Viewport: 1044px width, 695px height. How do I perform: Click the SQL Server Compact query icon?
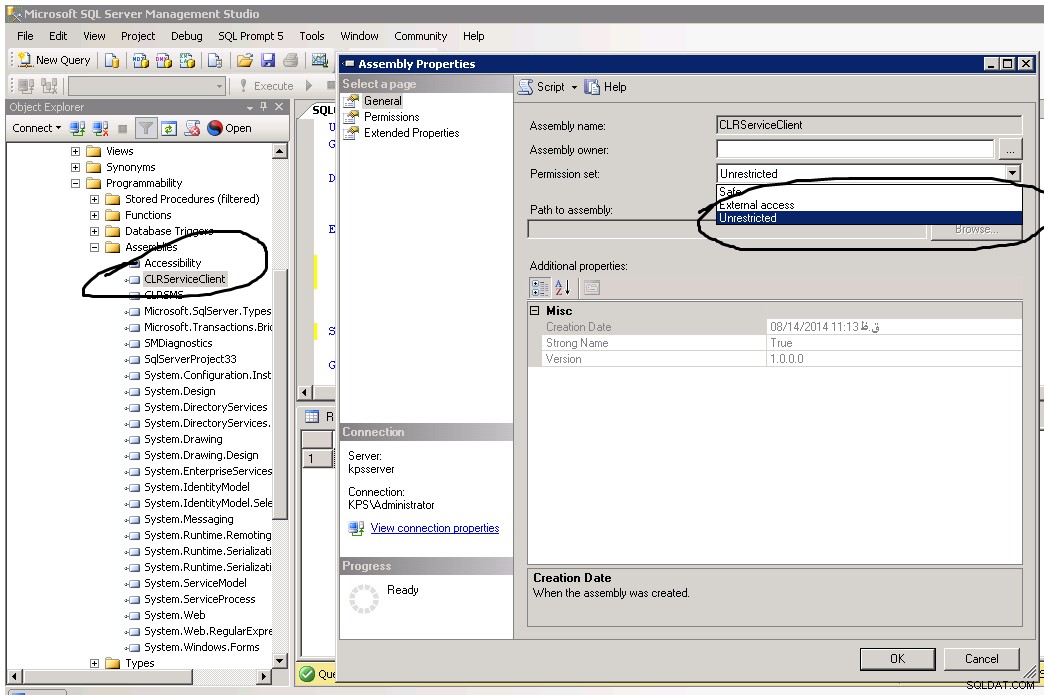pos(214,61)
